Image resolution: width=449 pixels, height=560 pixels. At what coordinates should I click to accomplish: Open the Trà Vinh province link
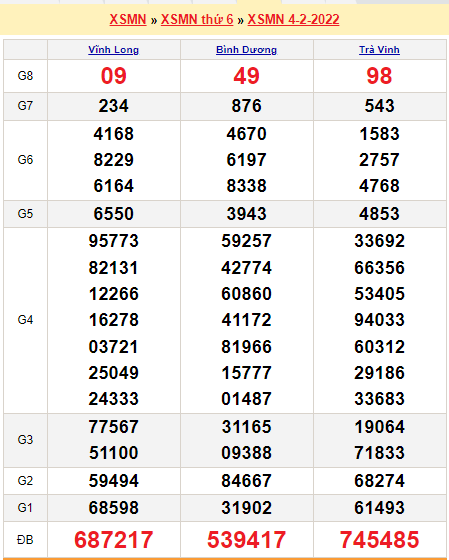coord(379,50)
